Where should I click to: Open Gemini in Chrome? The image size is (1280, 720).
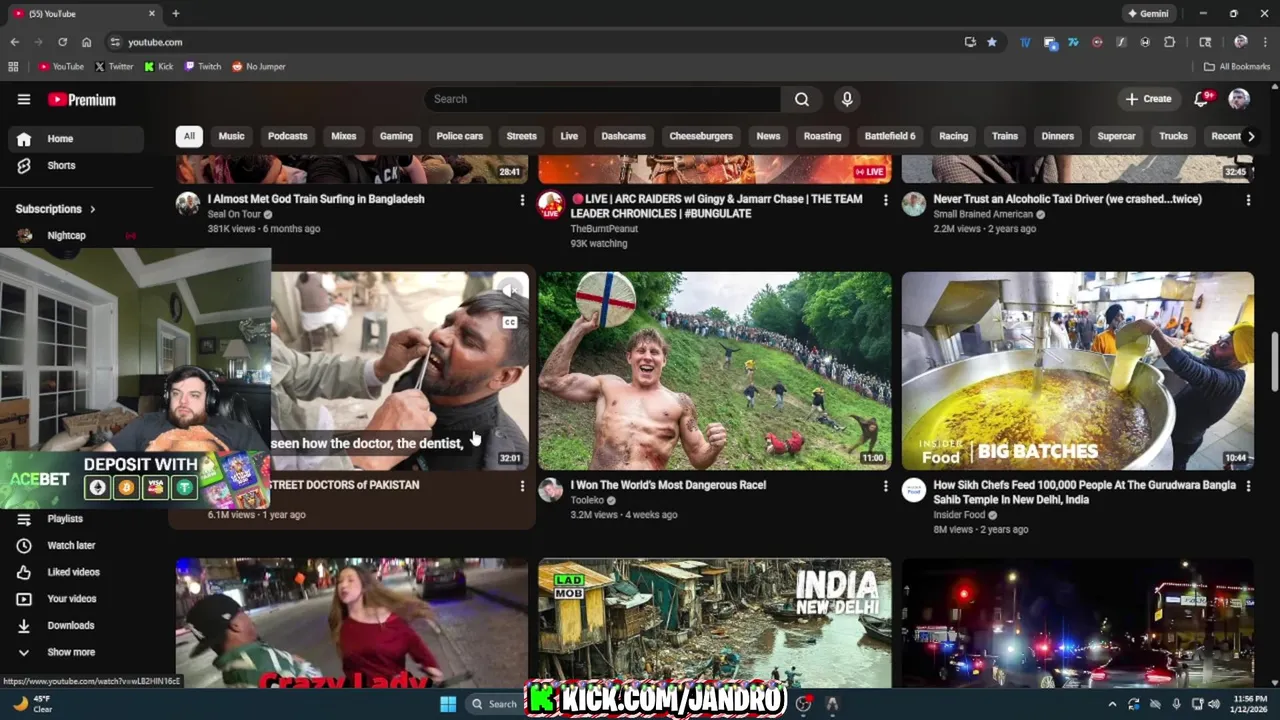point(1148,14)
